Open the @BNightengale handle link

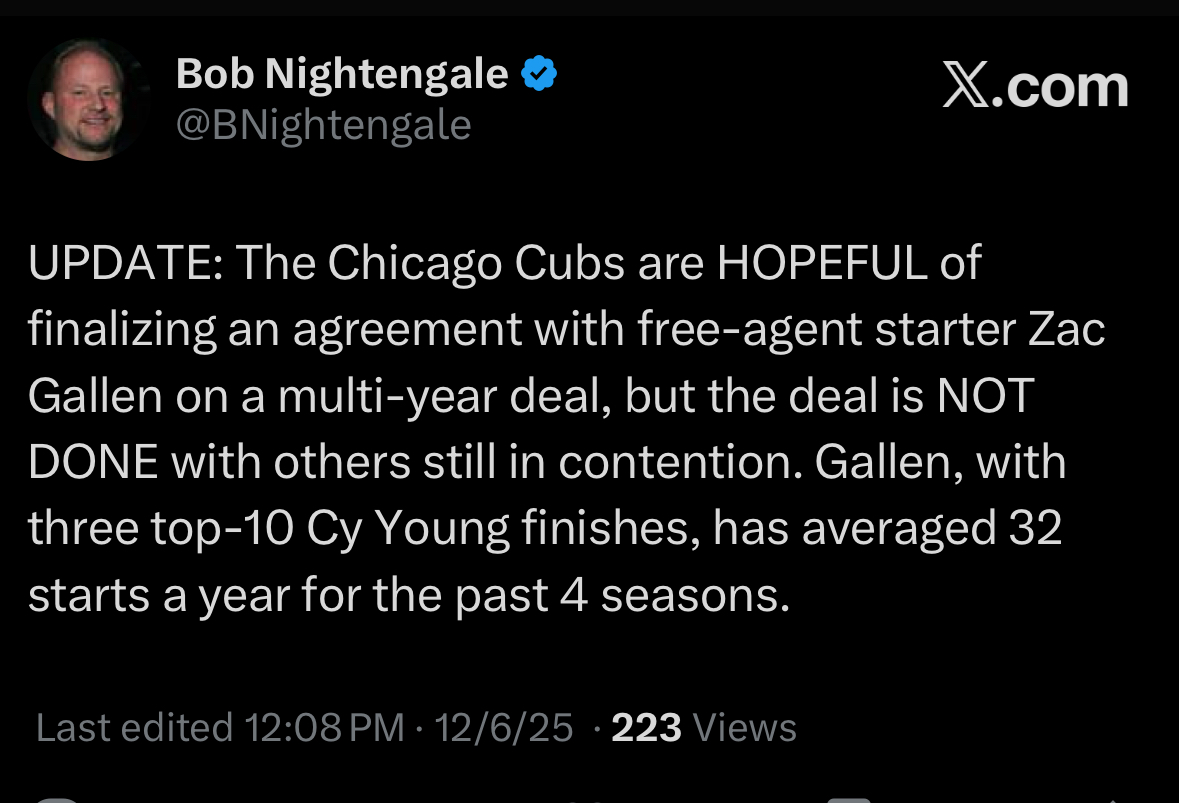click(x=323, y=125)
